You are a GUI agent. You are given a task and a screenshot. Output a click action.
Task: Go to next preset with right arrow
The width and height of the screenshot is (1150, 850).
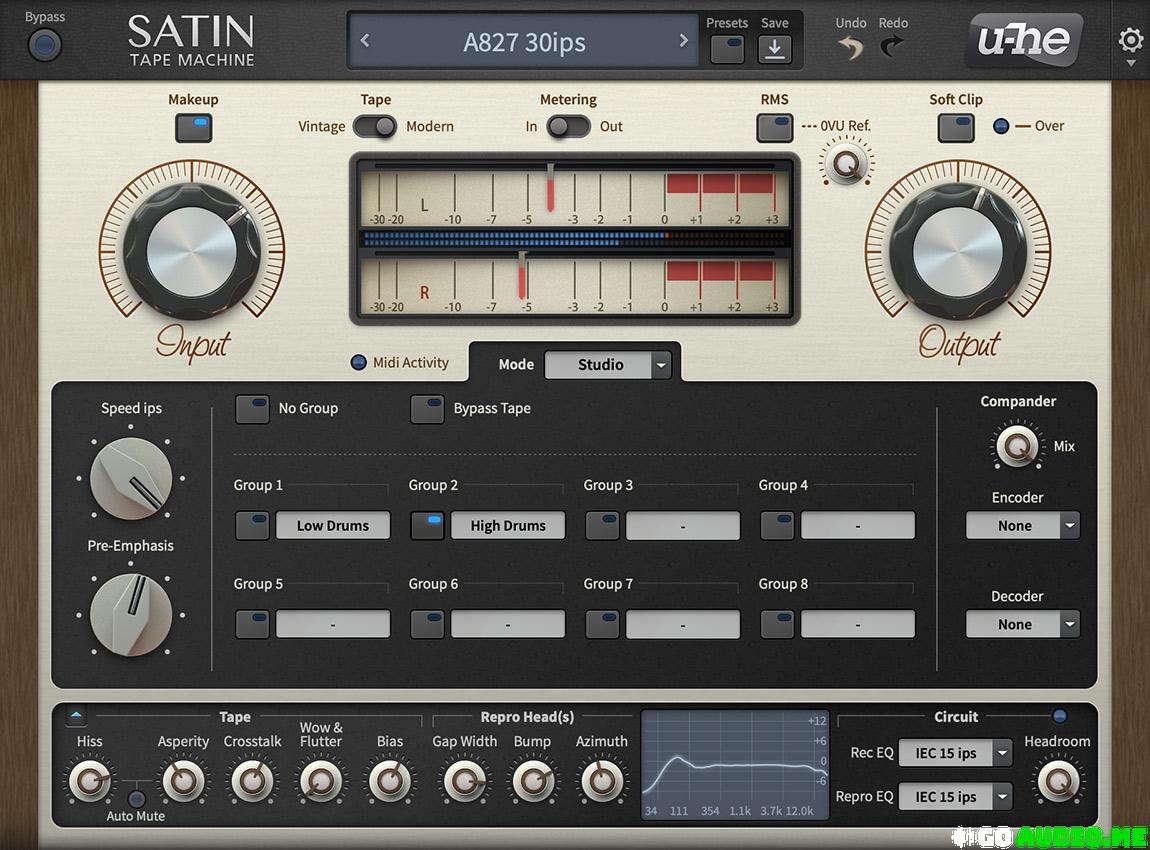point(684,41)
